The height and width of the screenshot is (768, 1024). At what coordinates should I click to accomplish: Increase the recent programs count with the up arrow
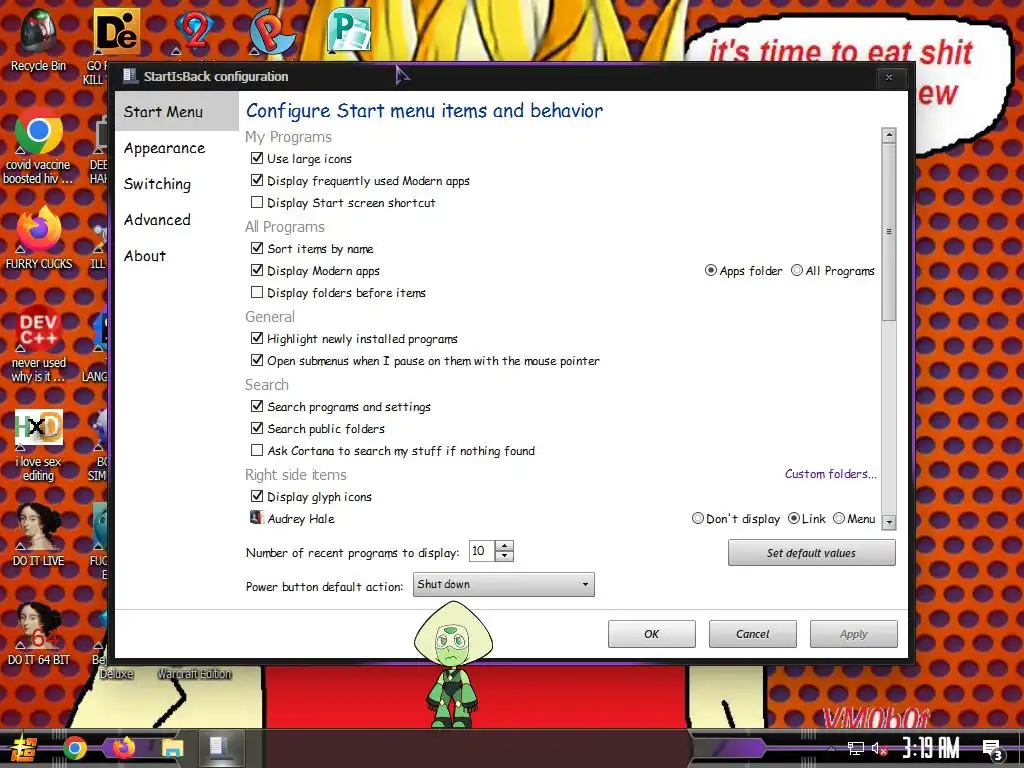504,546
